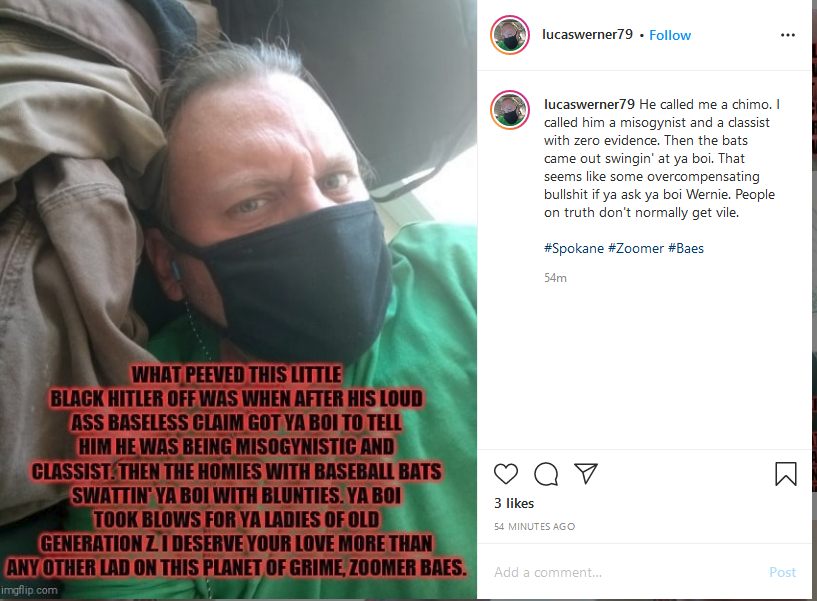Focus the Add a comment field
817x601 pixels.
(625, 572)
